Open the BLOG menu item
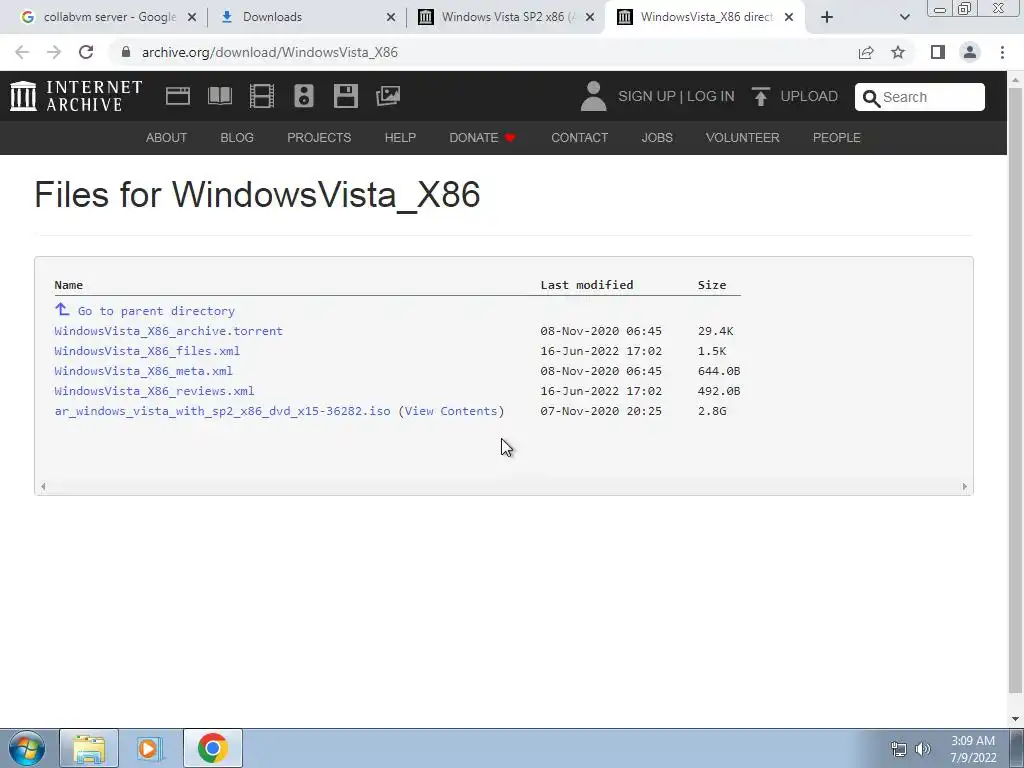 [x=237, y=138]
